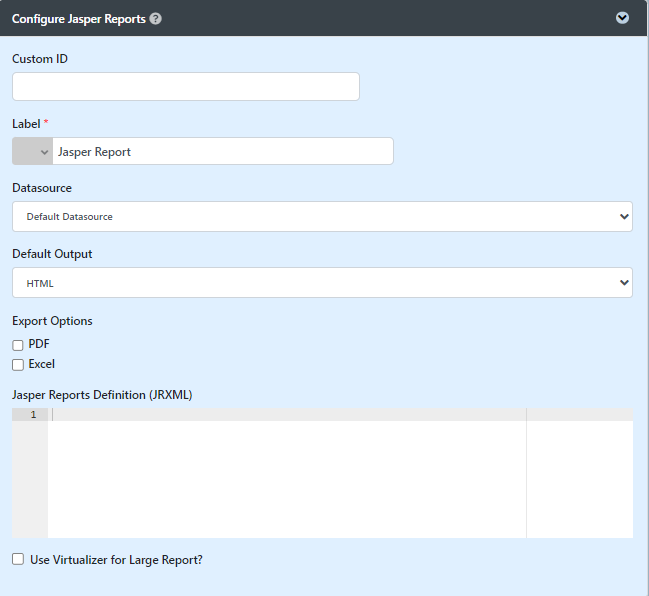The height and width of the screenshot is (596, 649).
Task: Click the Label field containing Jasper Report
Action: (222, 152)
